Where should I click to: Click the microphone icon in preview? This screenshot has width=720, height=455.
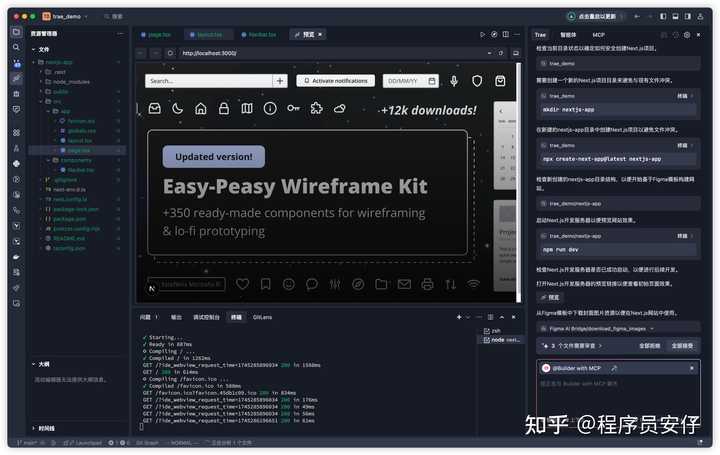pyautogui.click(x=454, y=81)
